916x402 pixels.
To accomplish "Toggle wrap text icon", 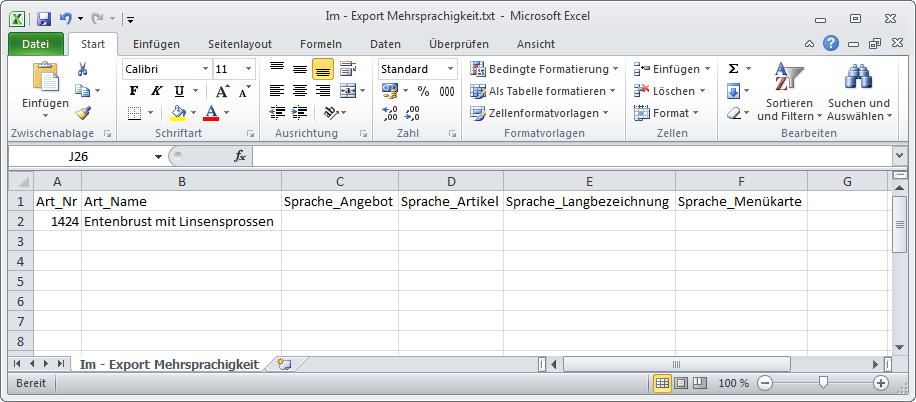I will click(x=348, y=69).
